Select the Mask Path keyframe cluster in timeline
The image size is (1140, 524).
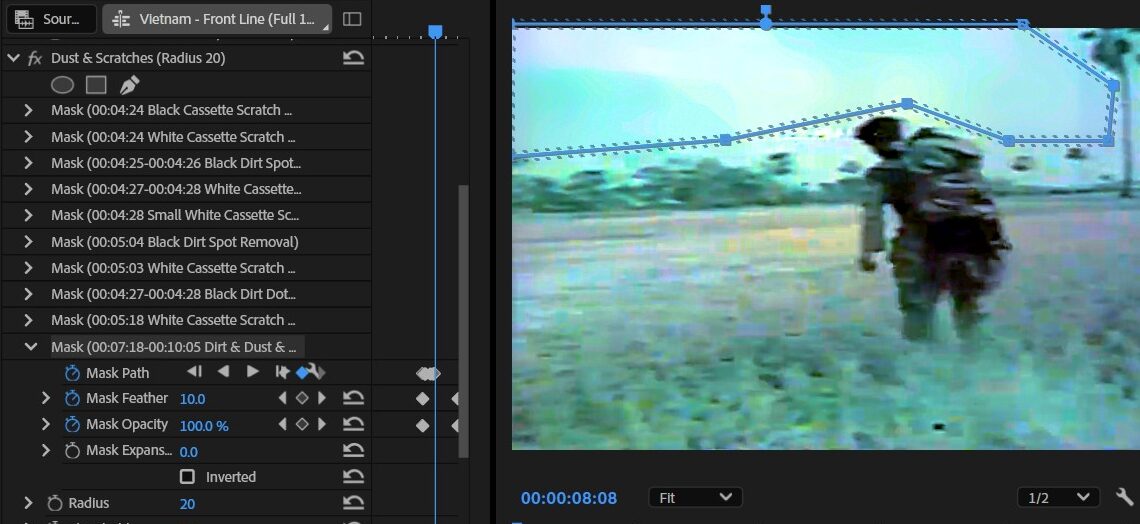[x=428, y=374]
